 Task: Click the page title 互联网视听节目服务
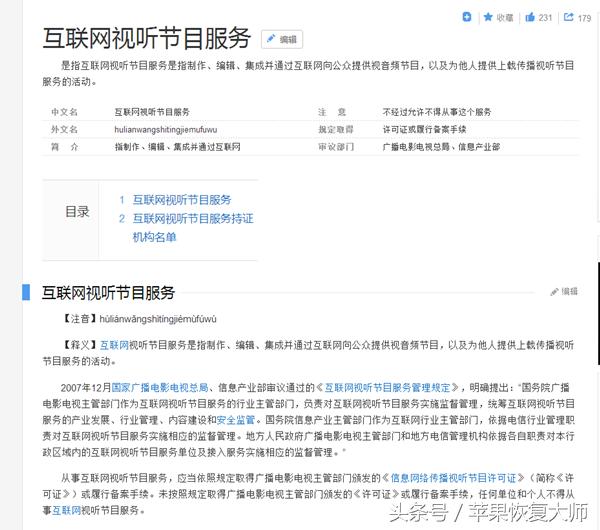pyautogui.click(x=147, y=38)
